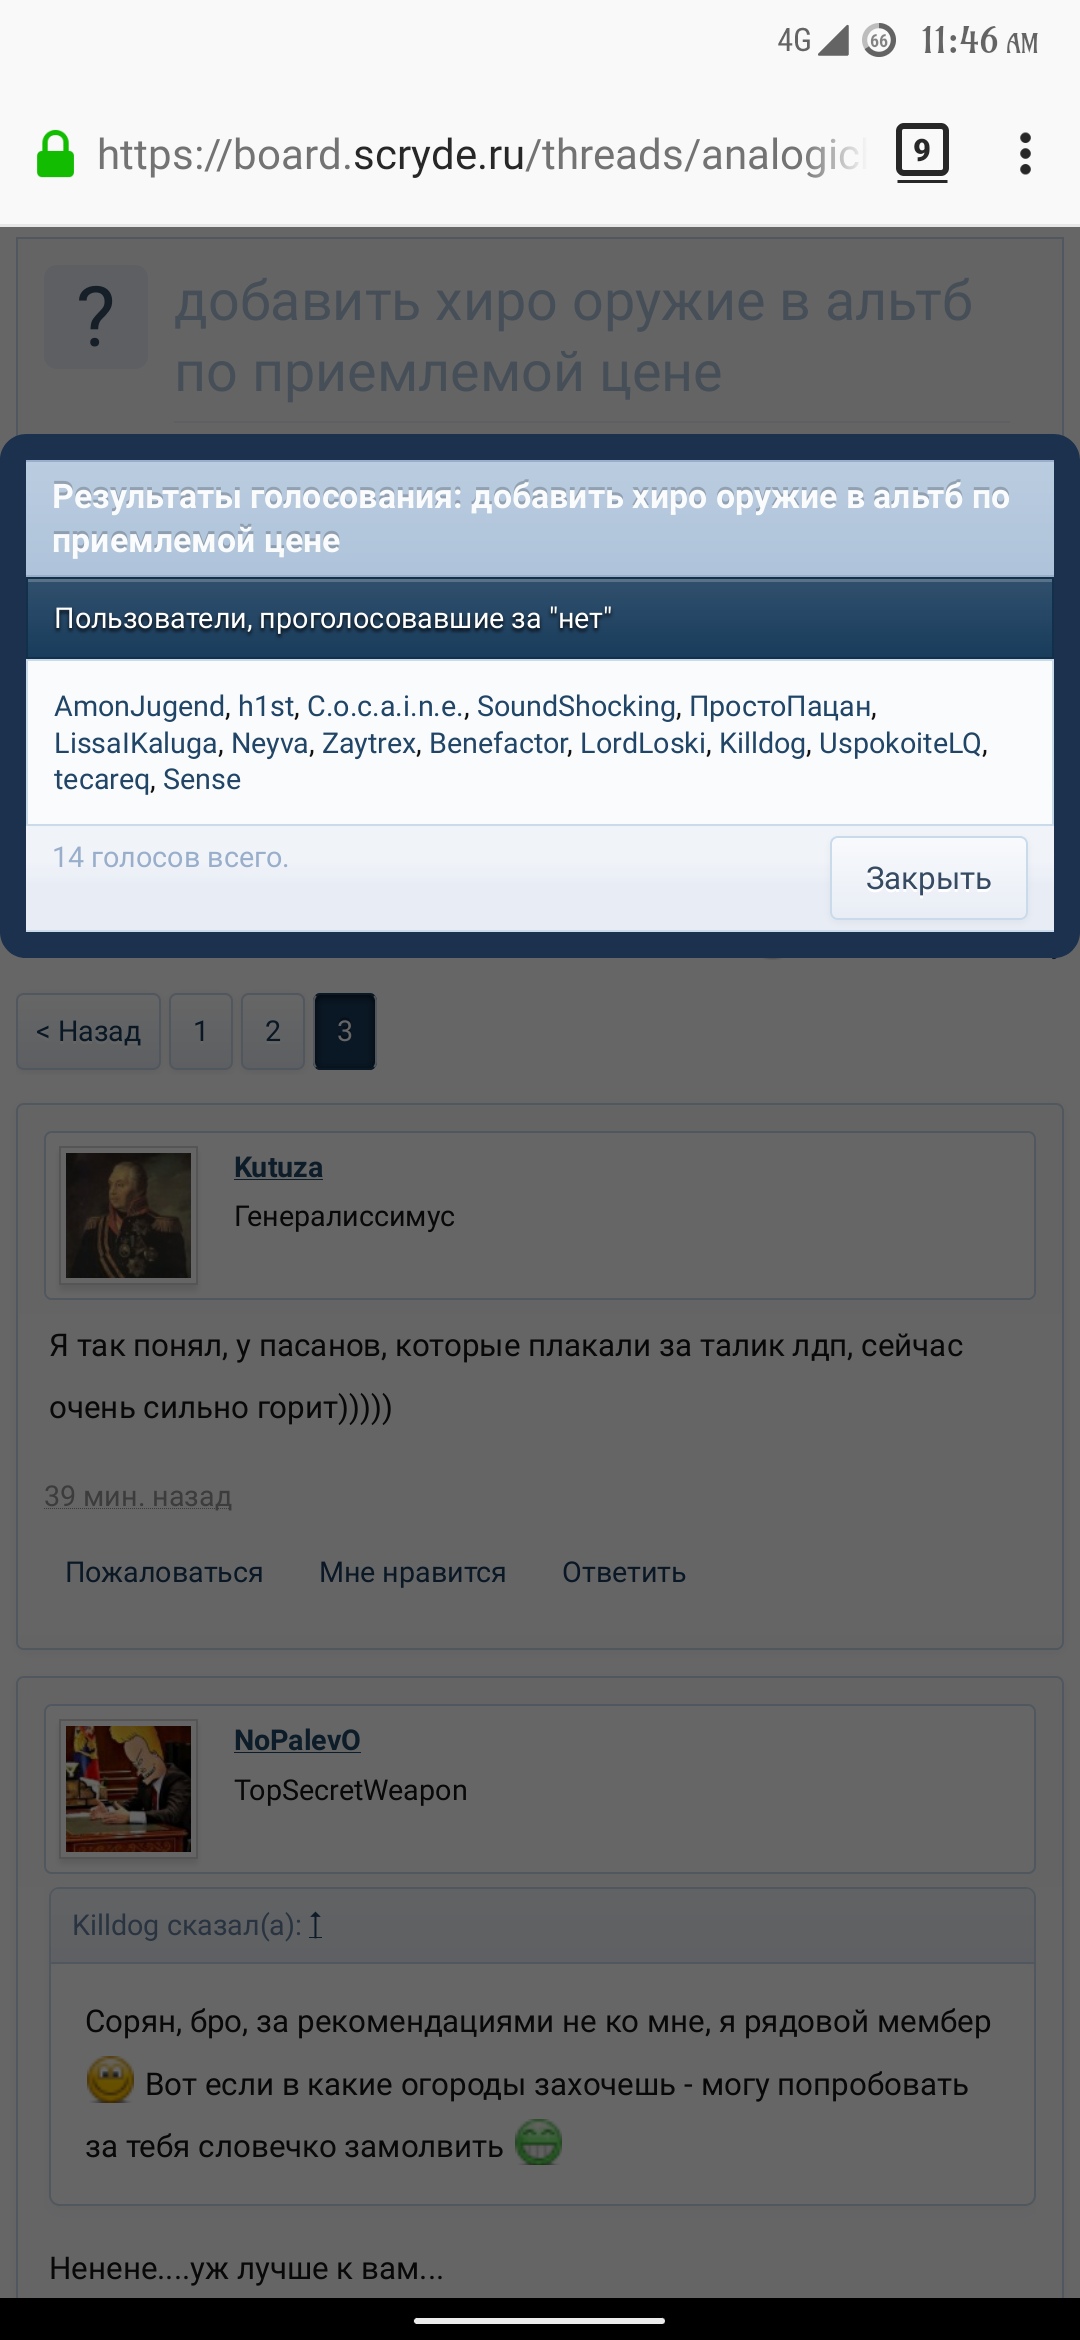Viewport: 1080px width, 2340px height.
Task: Click the 39 мин. назад timestamp
Action: 138,1496
